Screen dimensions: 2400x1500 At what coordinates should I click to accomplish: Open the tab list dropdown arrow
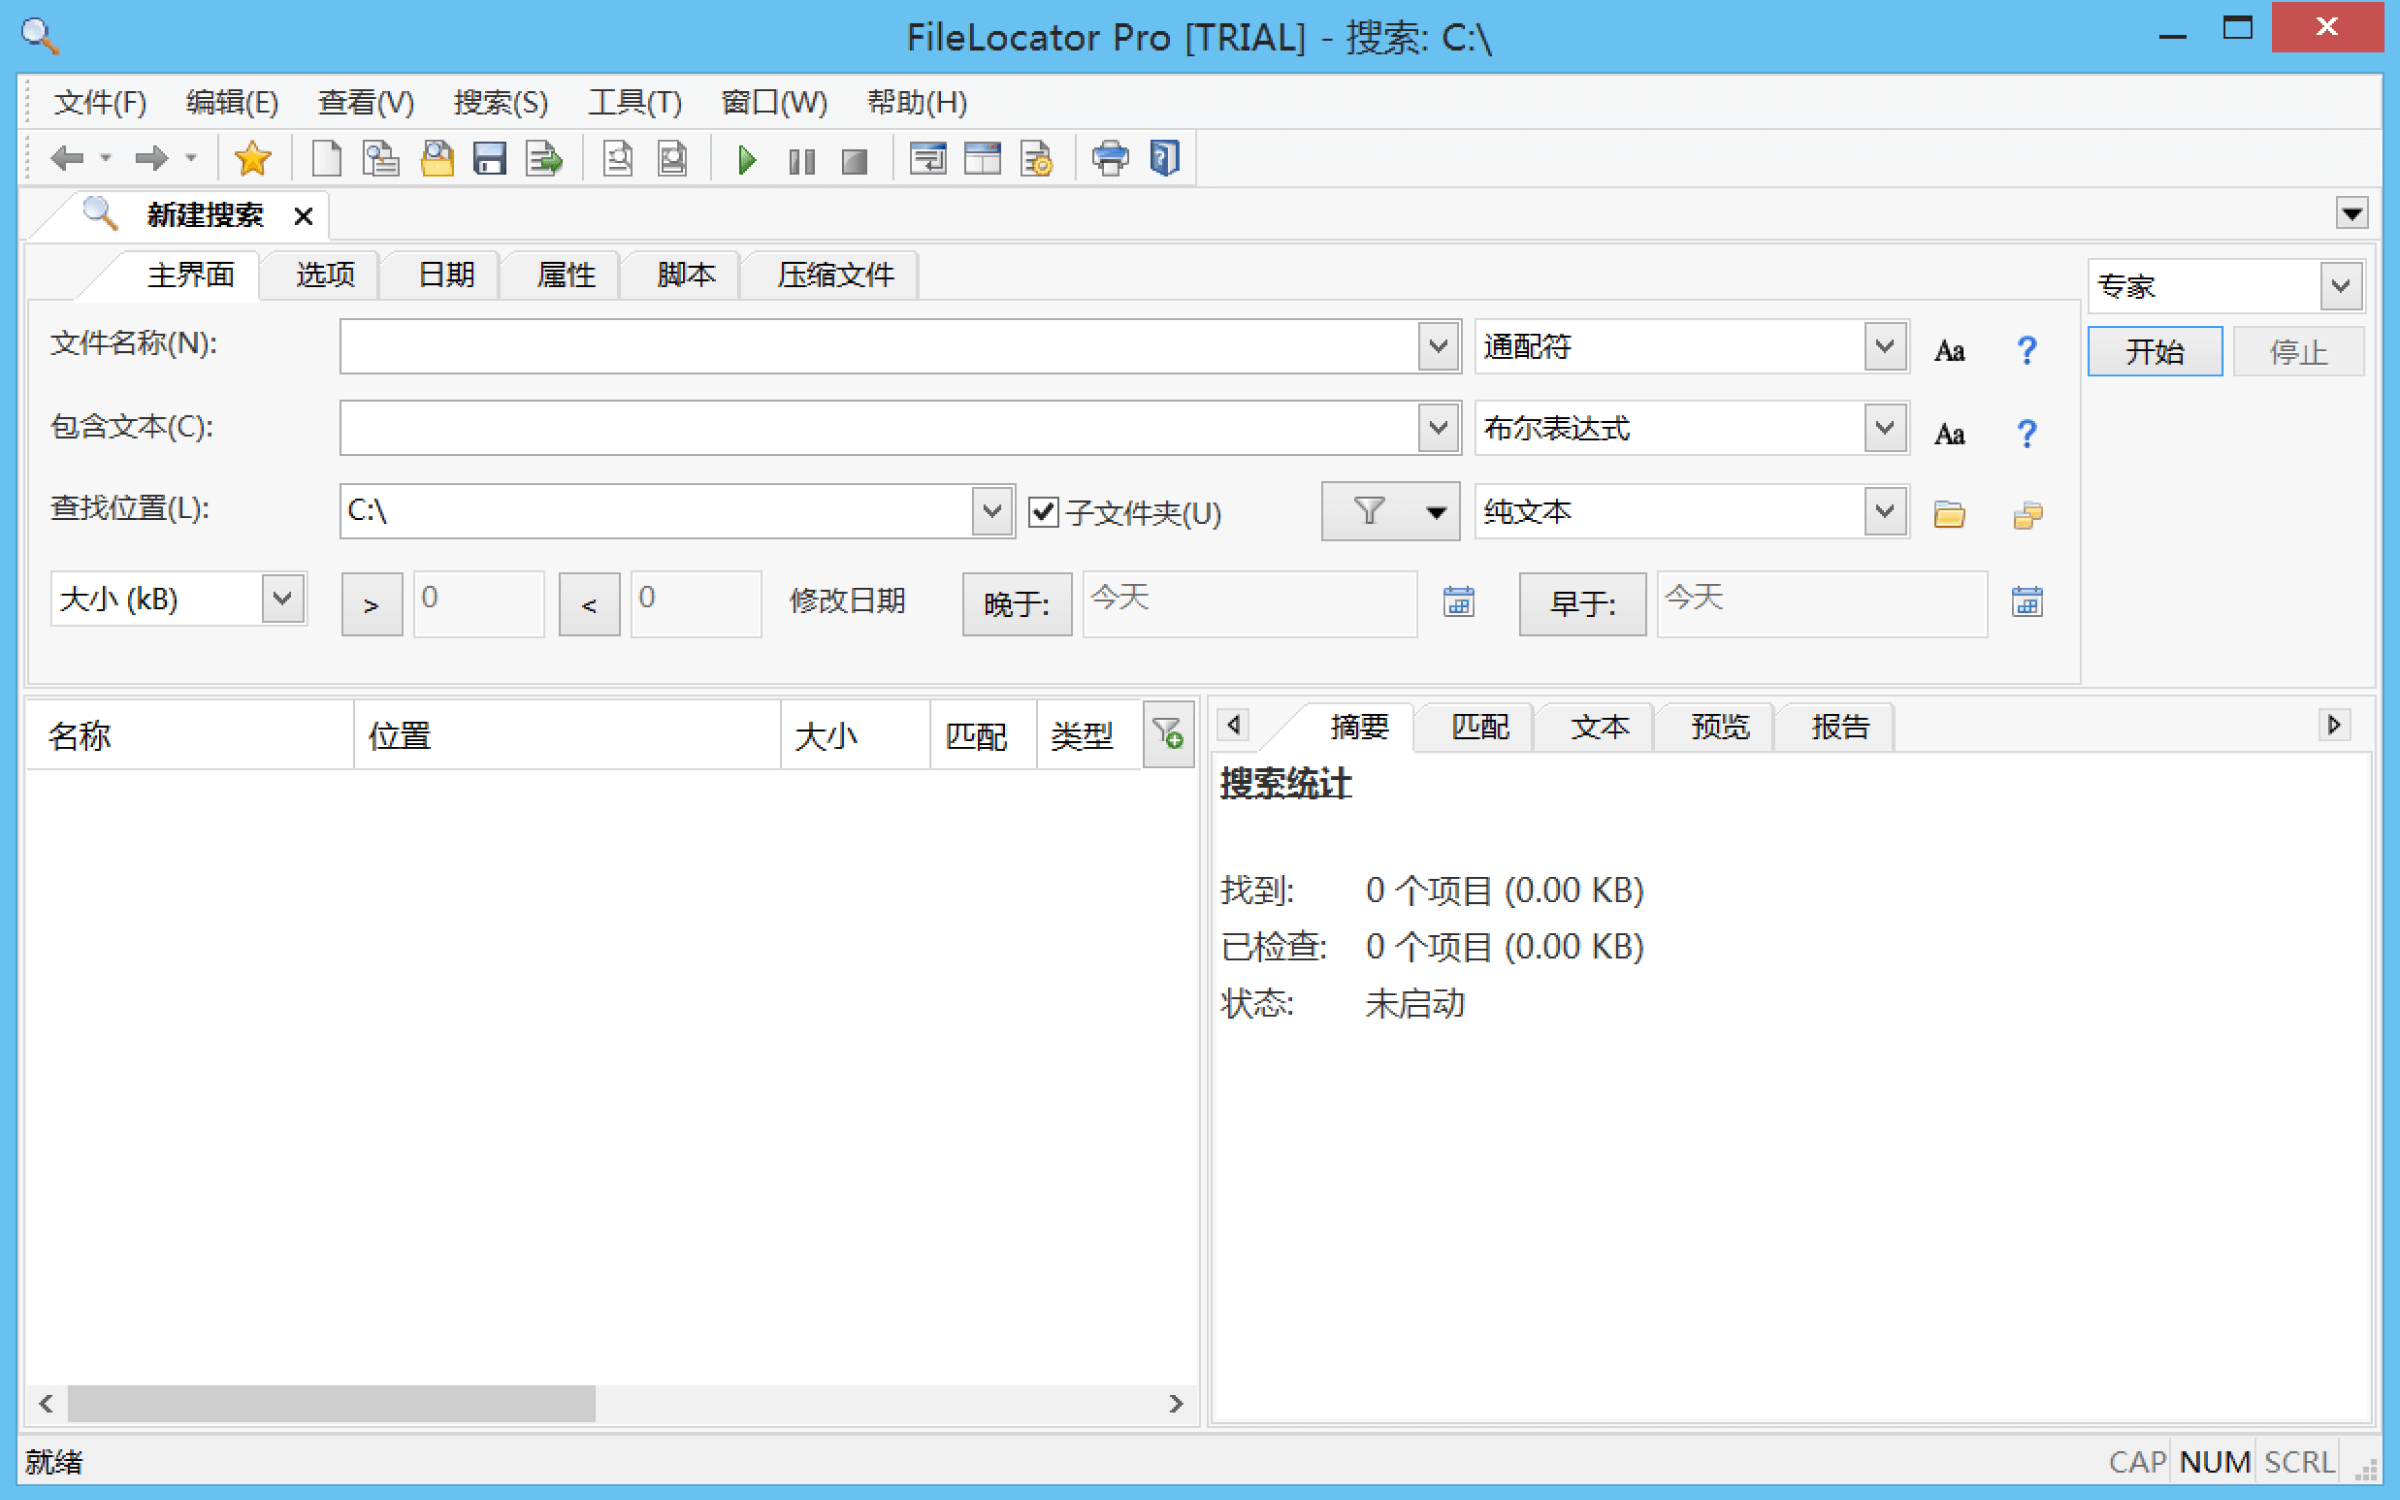pyautogui.click(x=2351, y=213)
